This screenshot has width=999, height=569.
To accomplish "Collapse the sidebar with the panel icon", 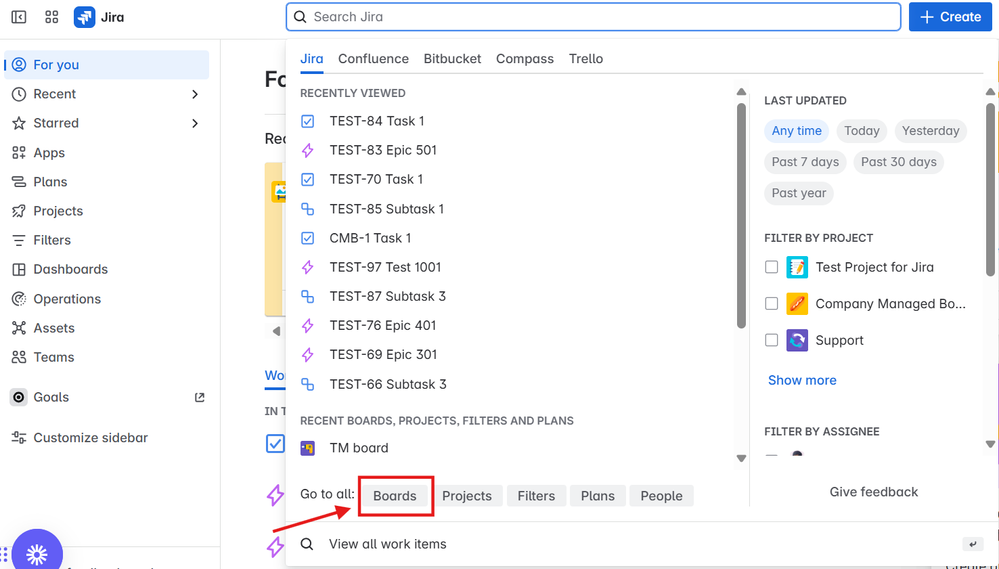I will (x=19, y=17).
